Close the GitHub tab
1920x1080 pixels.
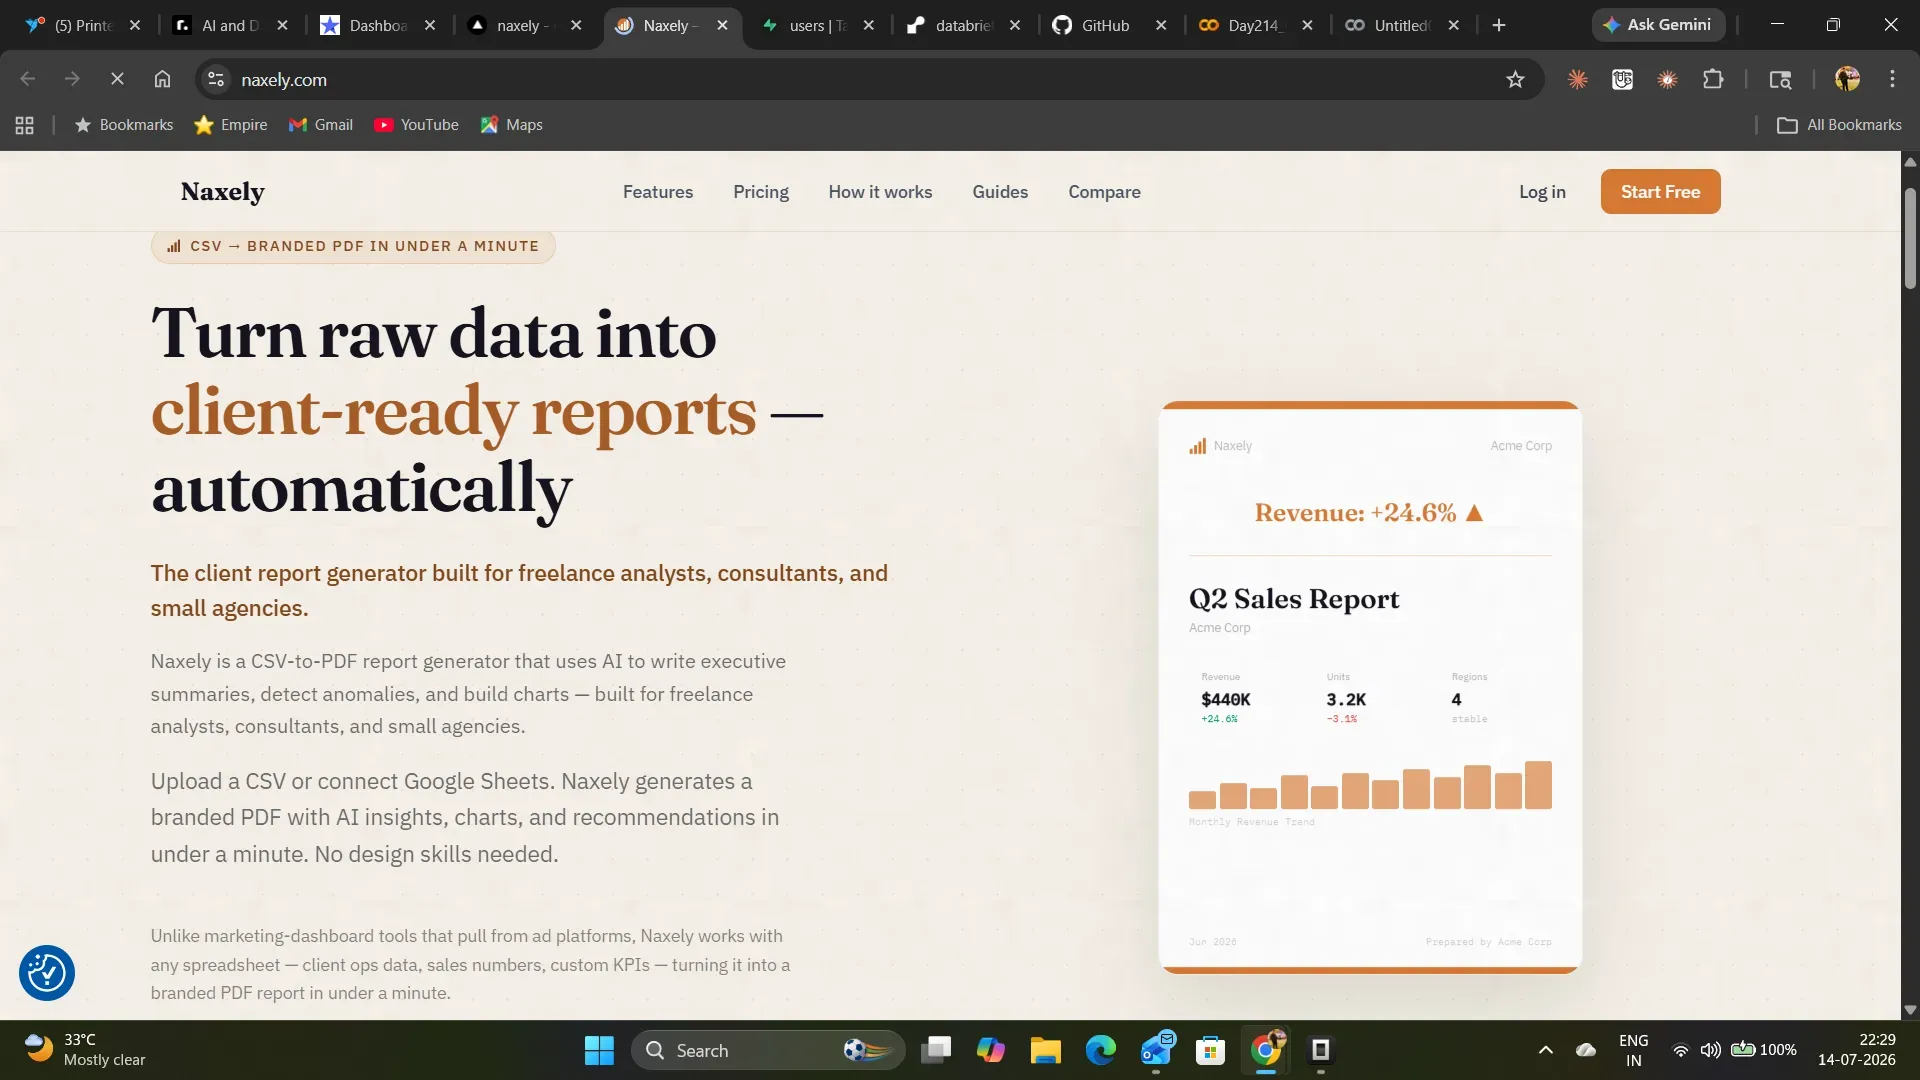point(1161,25)
